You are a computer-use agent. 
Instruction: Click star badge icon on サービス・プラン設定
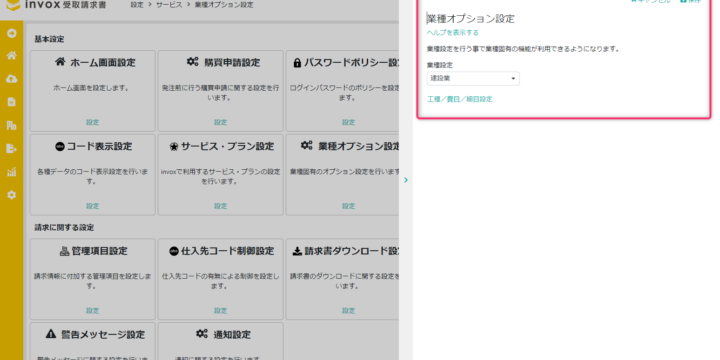[x=174, y=146]
